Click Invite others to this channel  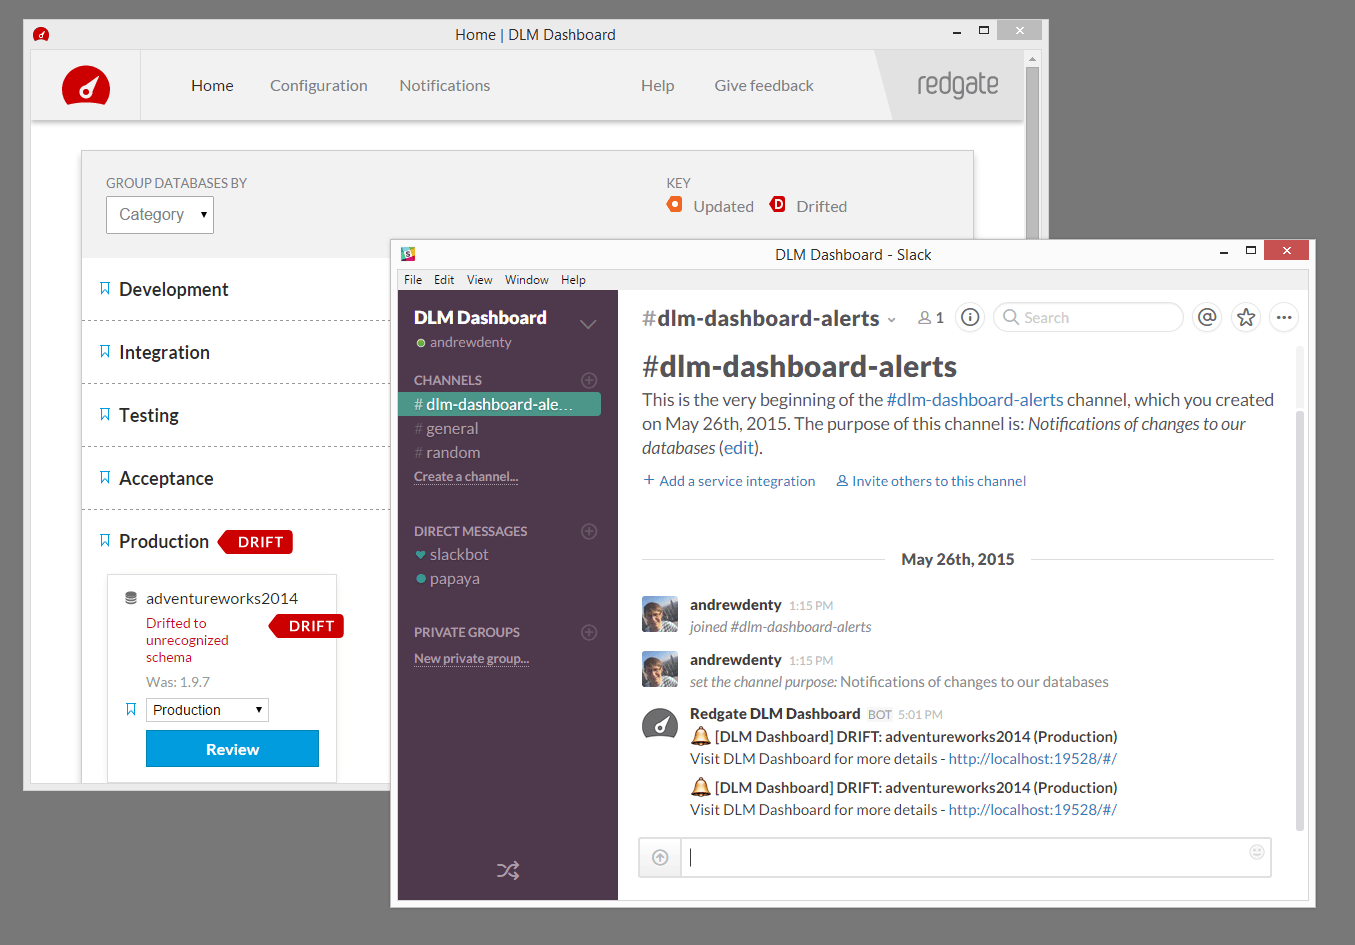point(931,481)
